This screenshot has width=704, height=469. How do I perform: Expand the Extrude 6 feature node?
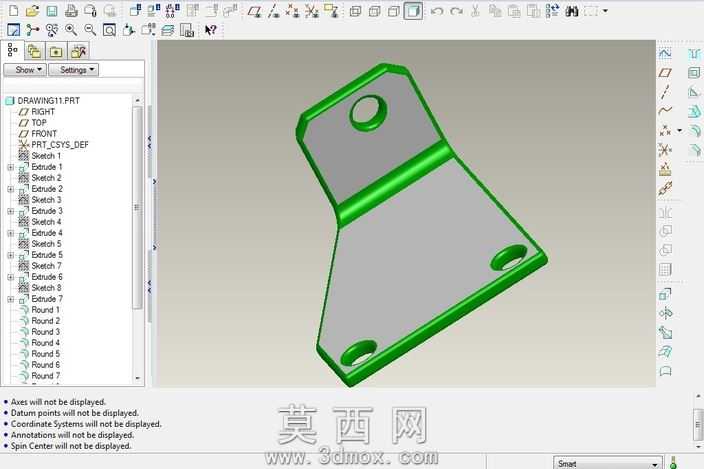[x=11, y=277]
